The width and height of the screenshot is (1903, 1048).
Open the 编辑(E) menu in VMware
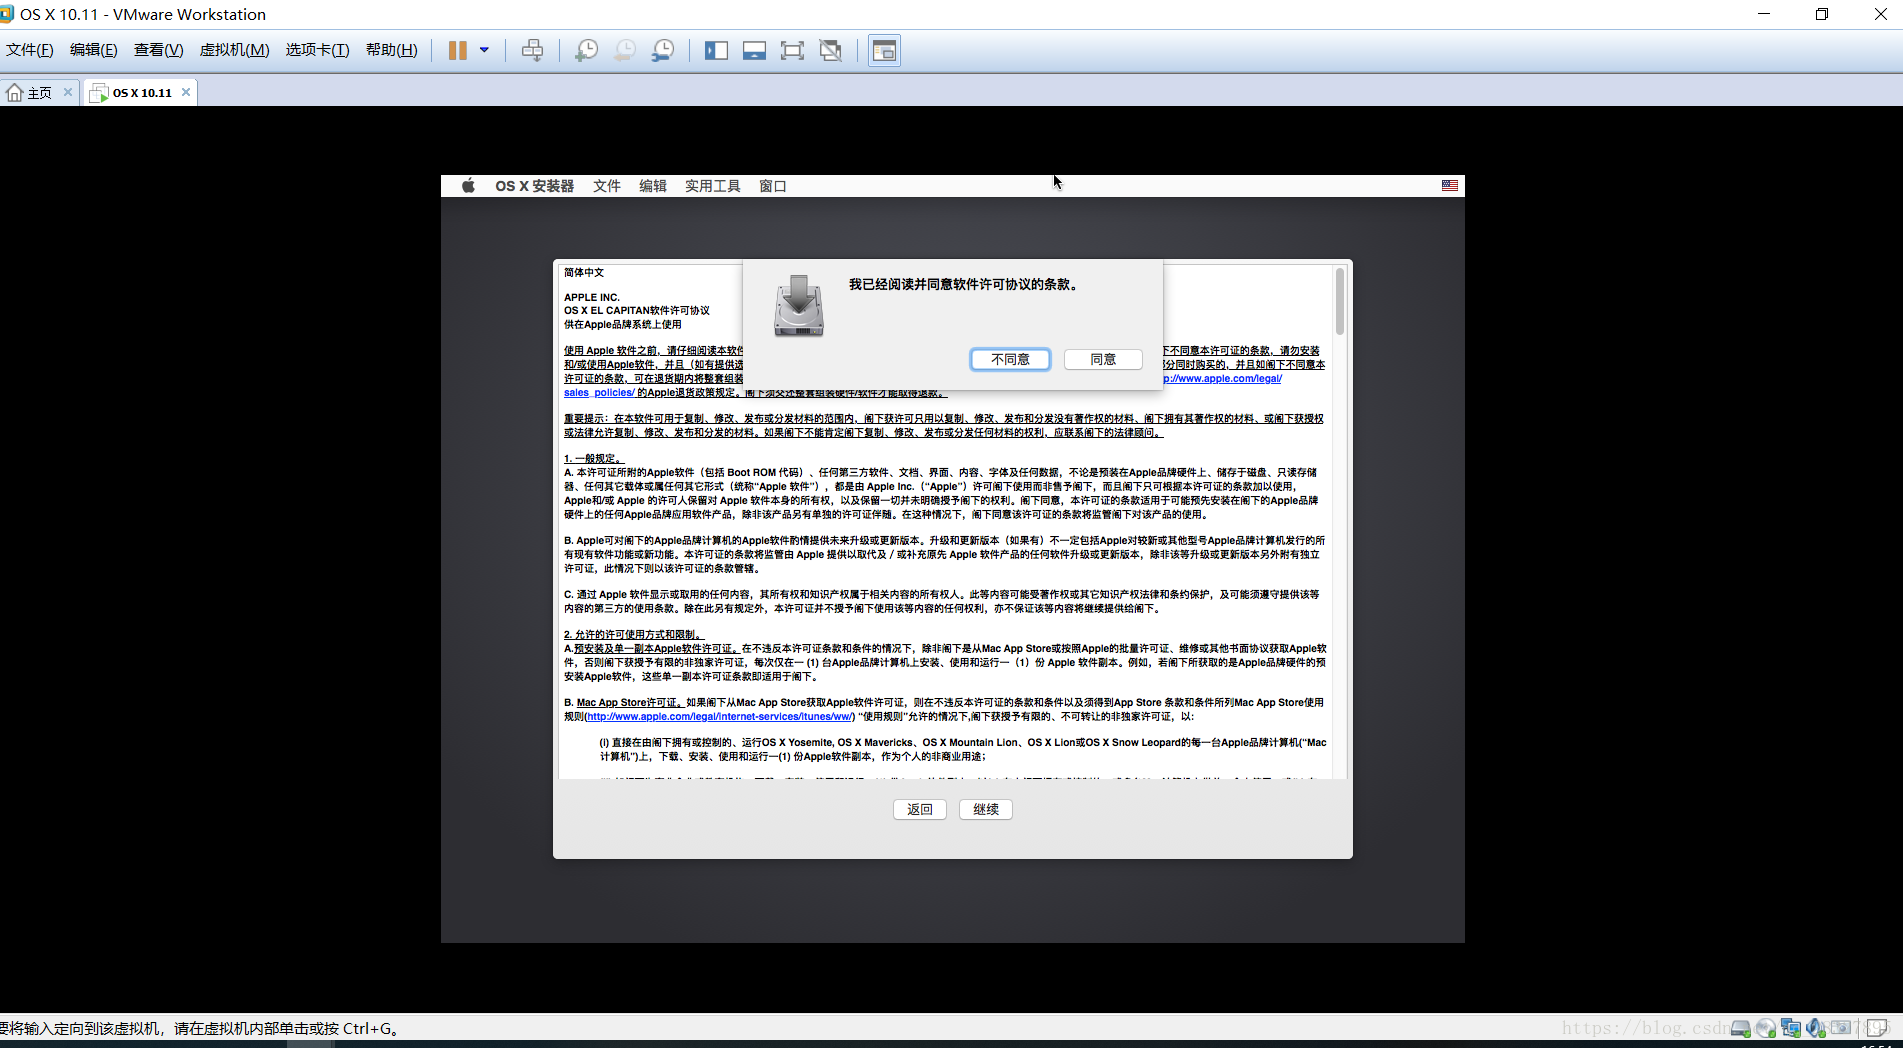93,50
